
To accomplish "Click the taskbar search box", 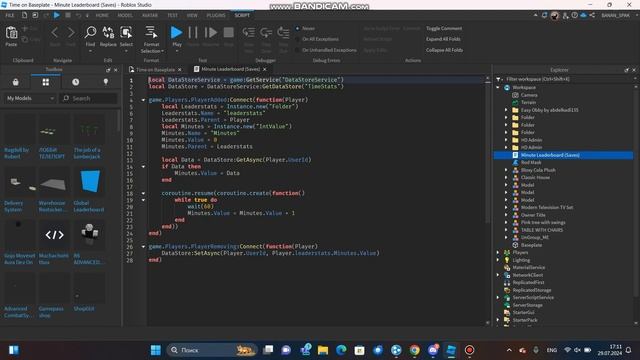I will click(211, 350).
